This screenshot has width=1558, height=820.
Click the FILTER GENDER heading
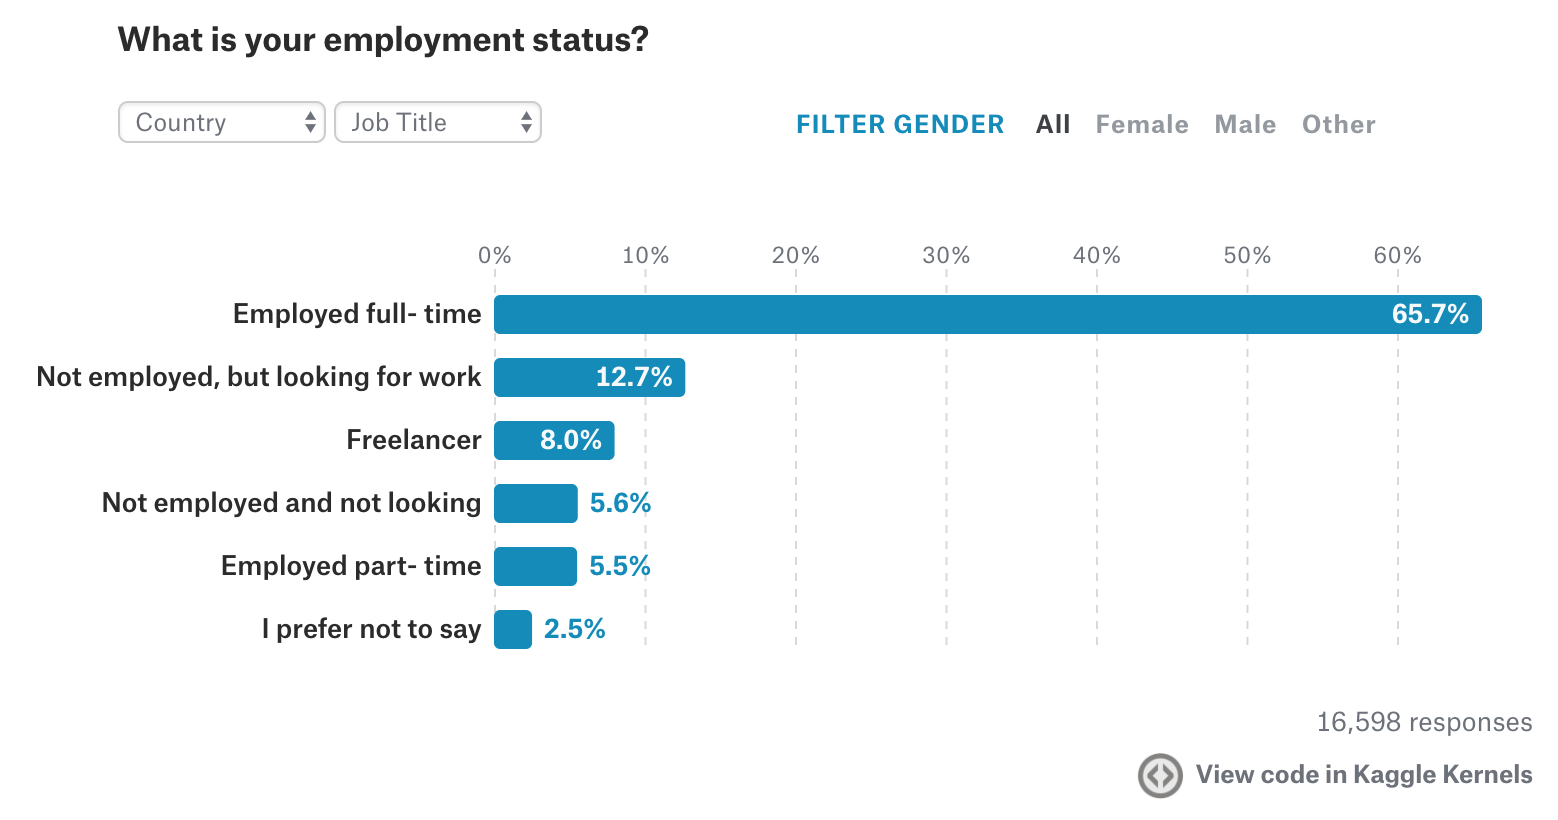(900, 125)
